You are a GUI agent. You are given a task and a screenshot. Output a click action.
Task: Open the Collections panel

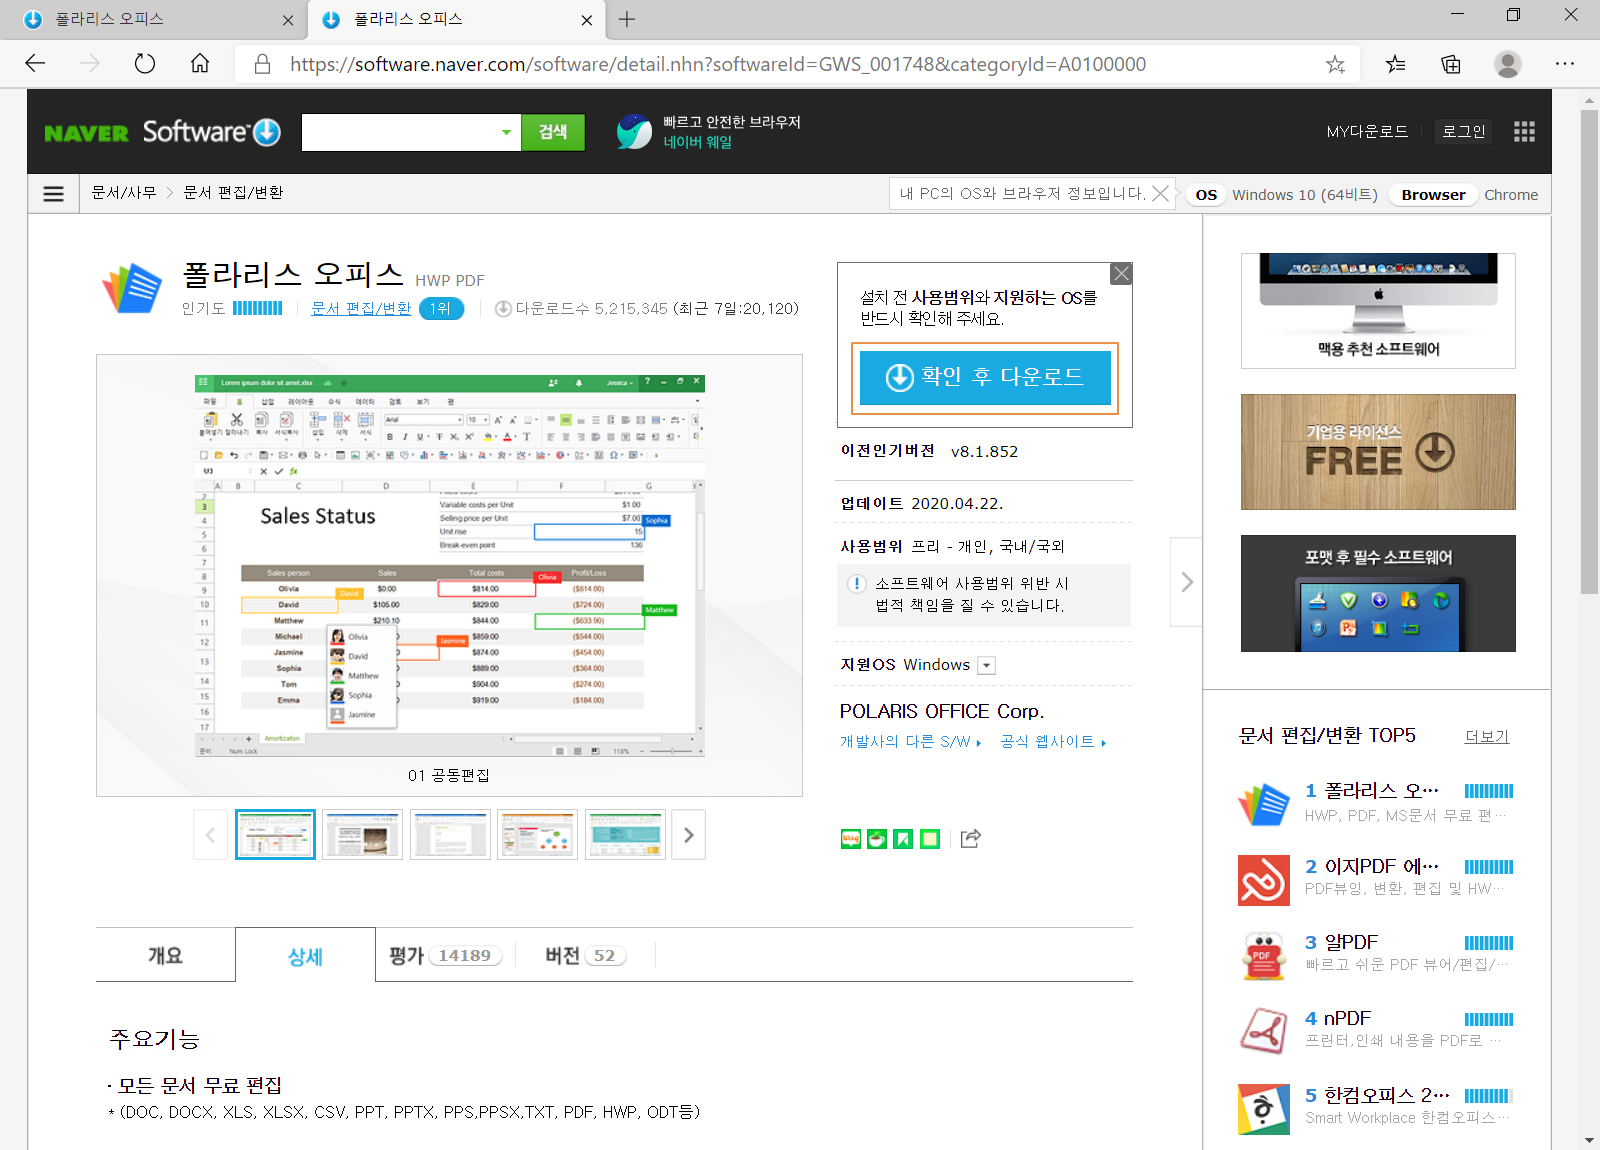1451,64
